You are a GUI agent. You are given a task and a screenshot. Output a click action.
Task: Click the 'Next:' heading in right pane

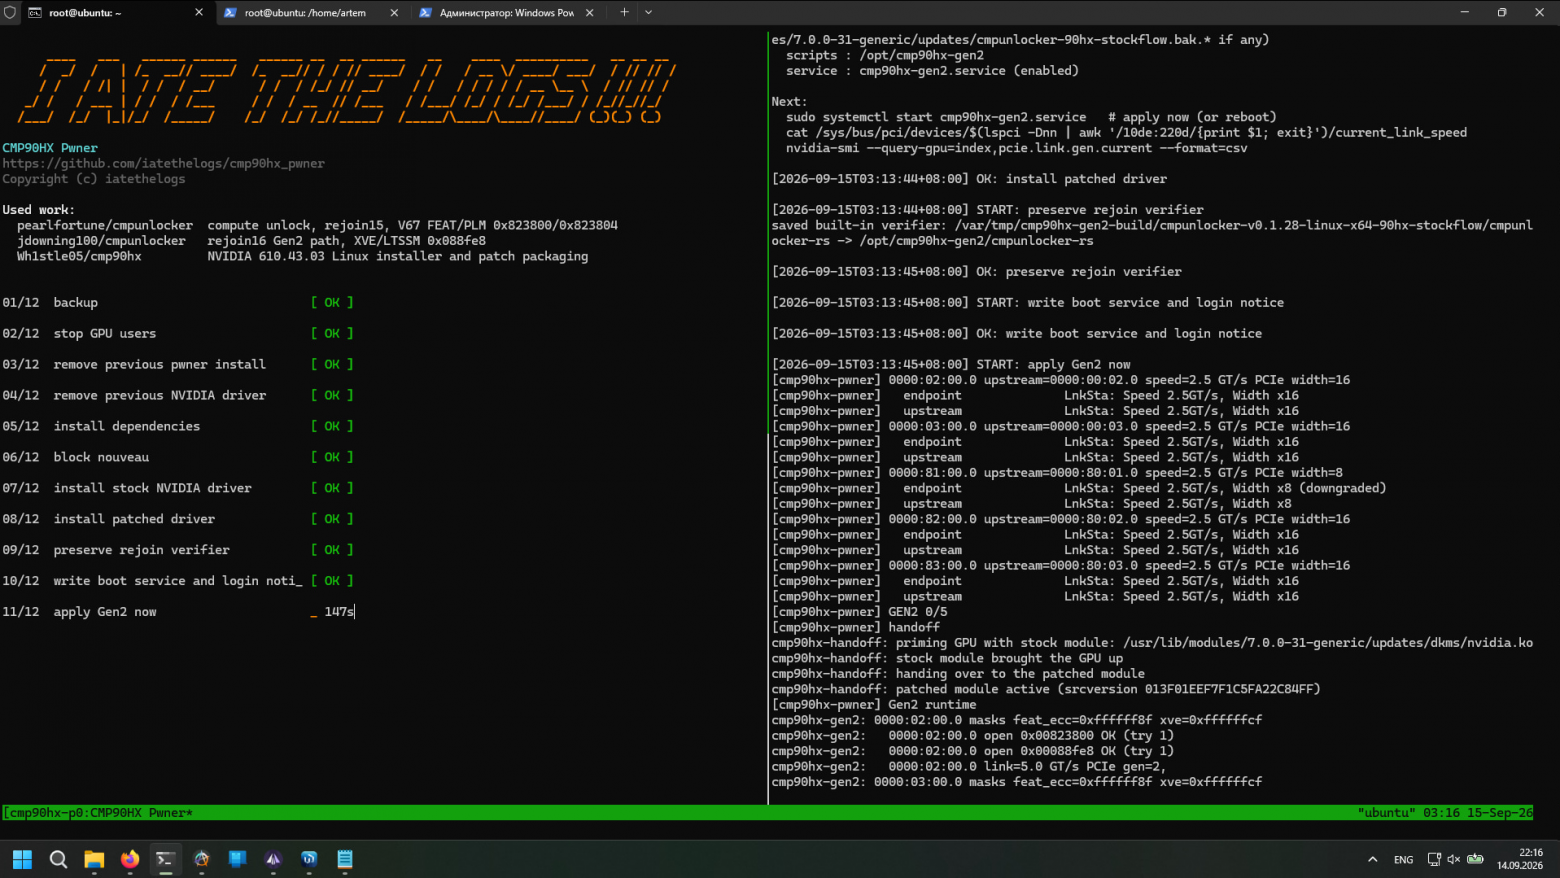coord(789,102)
